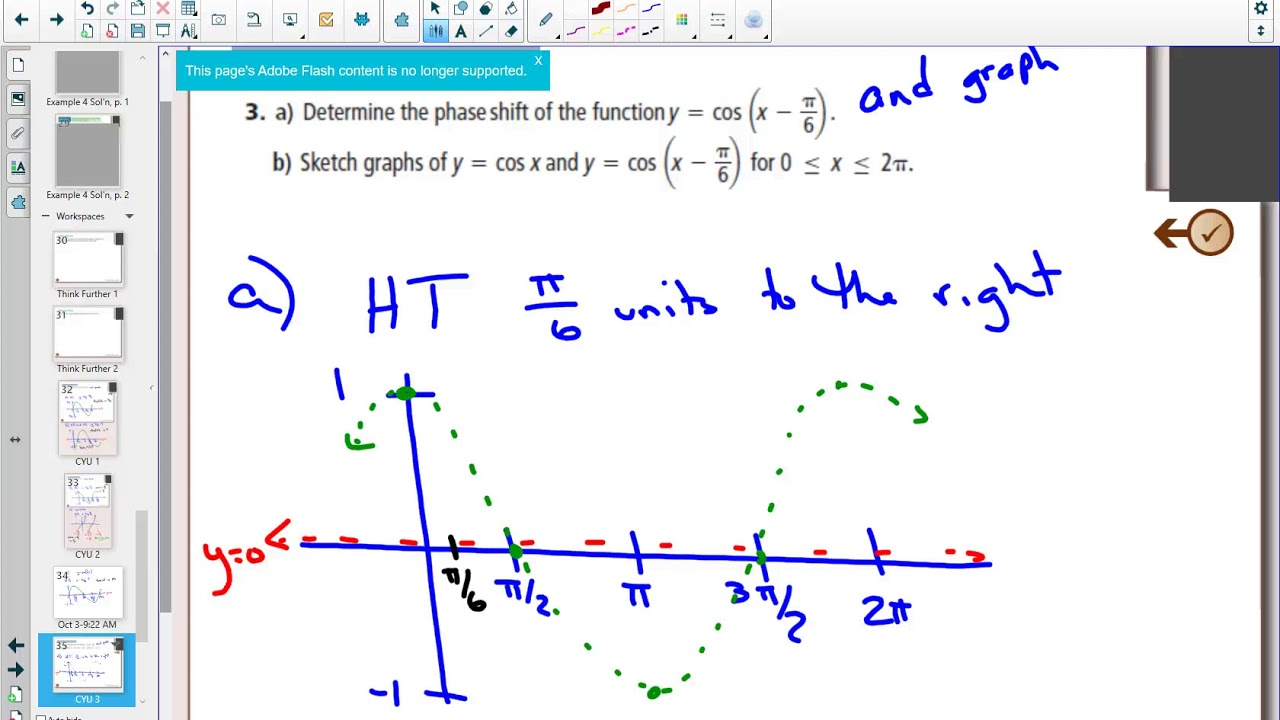This screenshot has width=1280, height=720.
Task: Pick the magenta dashed pen style
Action: (x=626, y=31)
